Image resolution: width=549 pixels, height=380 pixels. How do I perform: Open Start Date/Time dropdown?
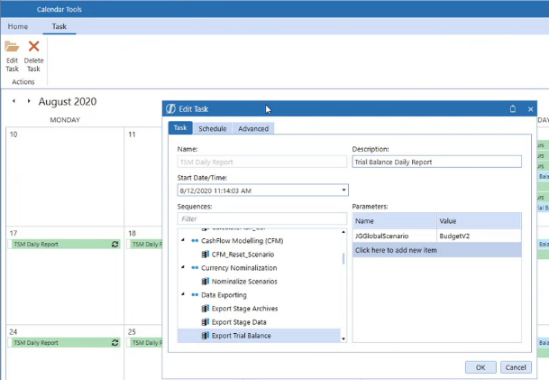[343, 190]
